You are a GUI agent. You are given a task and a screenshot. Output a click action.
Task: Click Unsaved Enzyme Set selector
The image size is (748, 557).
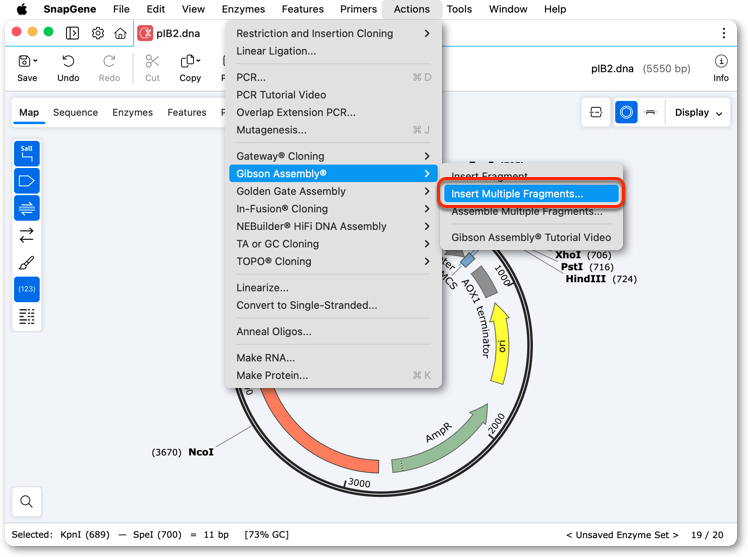pyautogui.click(x=622, y=535)
